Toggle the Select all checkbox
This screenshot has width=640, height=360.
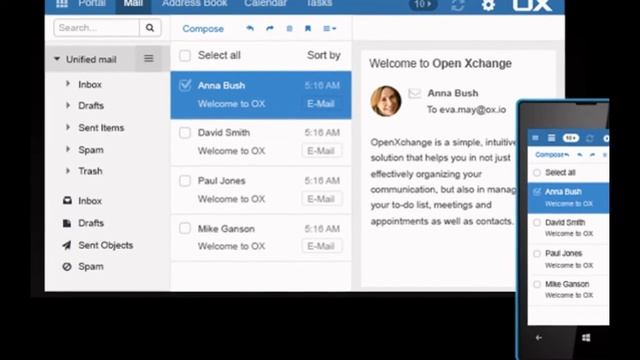coord(185,56)
